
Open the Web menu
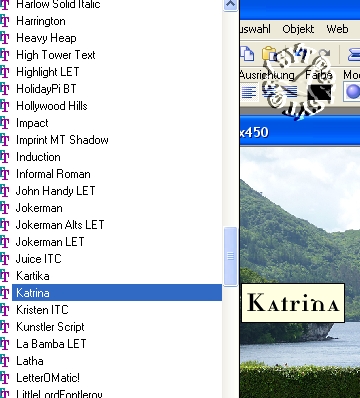337,29
